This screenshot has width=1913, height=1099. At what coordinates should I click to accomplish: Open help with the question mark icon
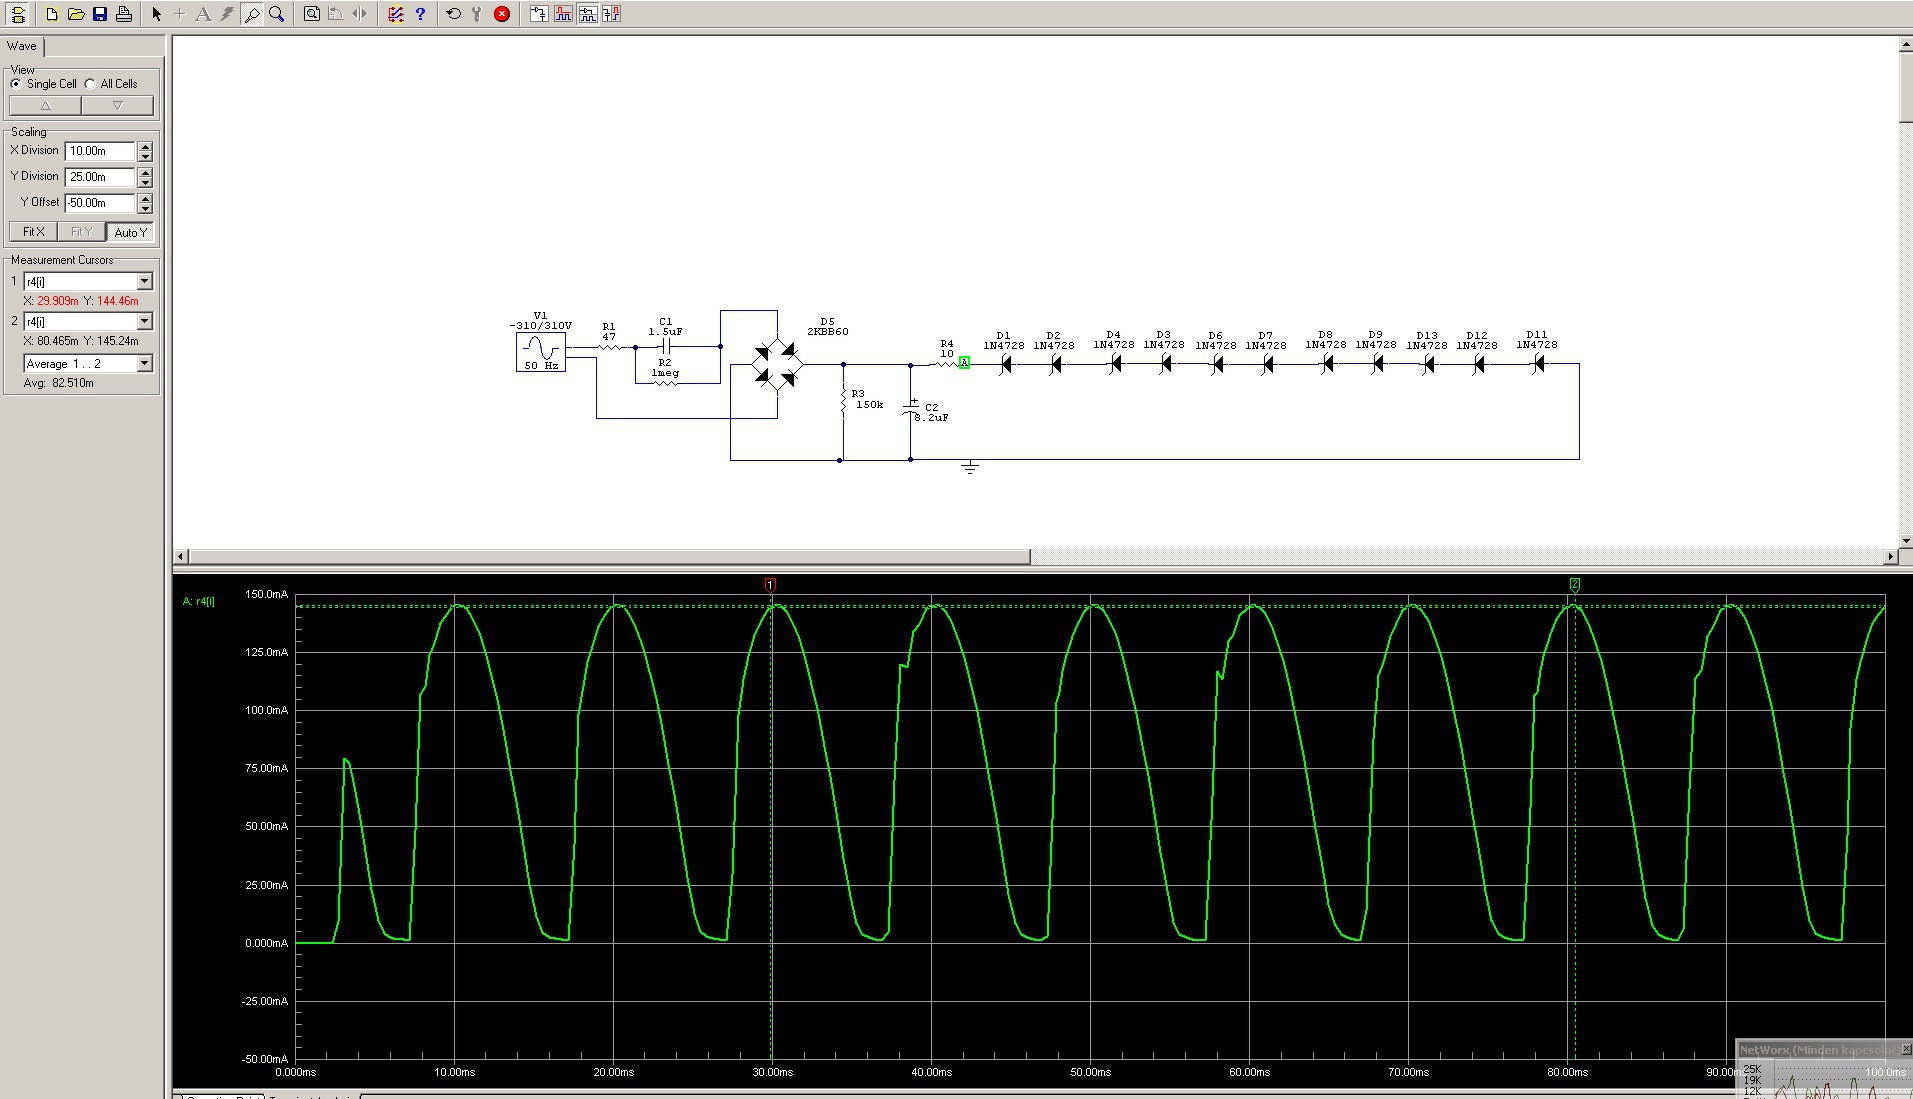(x=420, y=14)
